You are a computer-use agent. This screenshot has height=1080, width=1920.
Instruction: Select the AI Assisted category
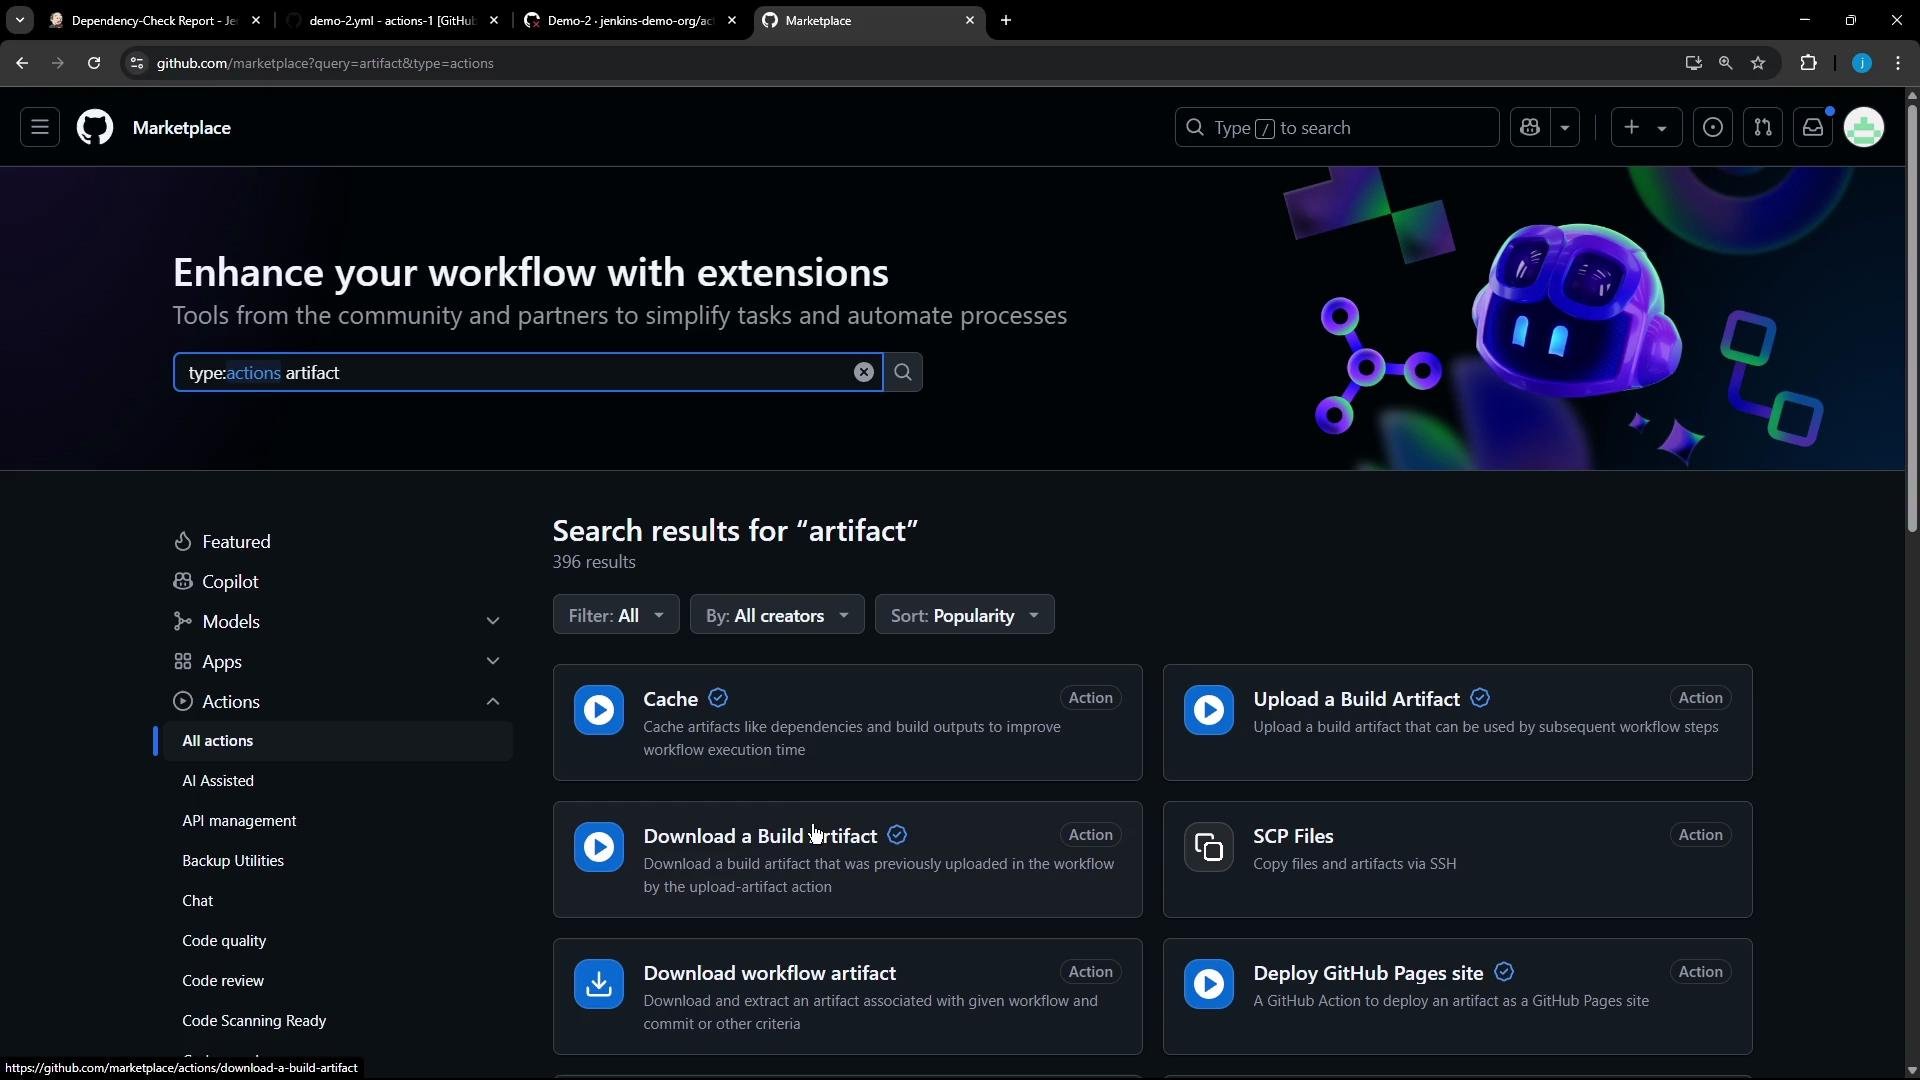[x=218, y=781]
